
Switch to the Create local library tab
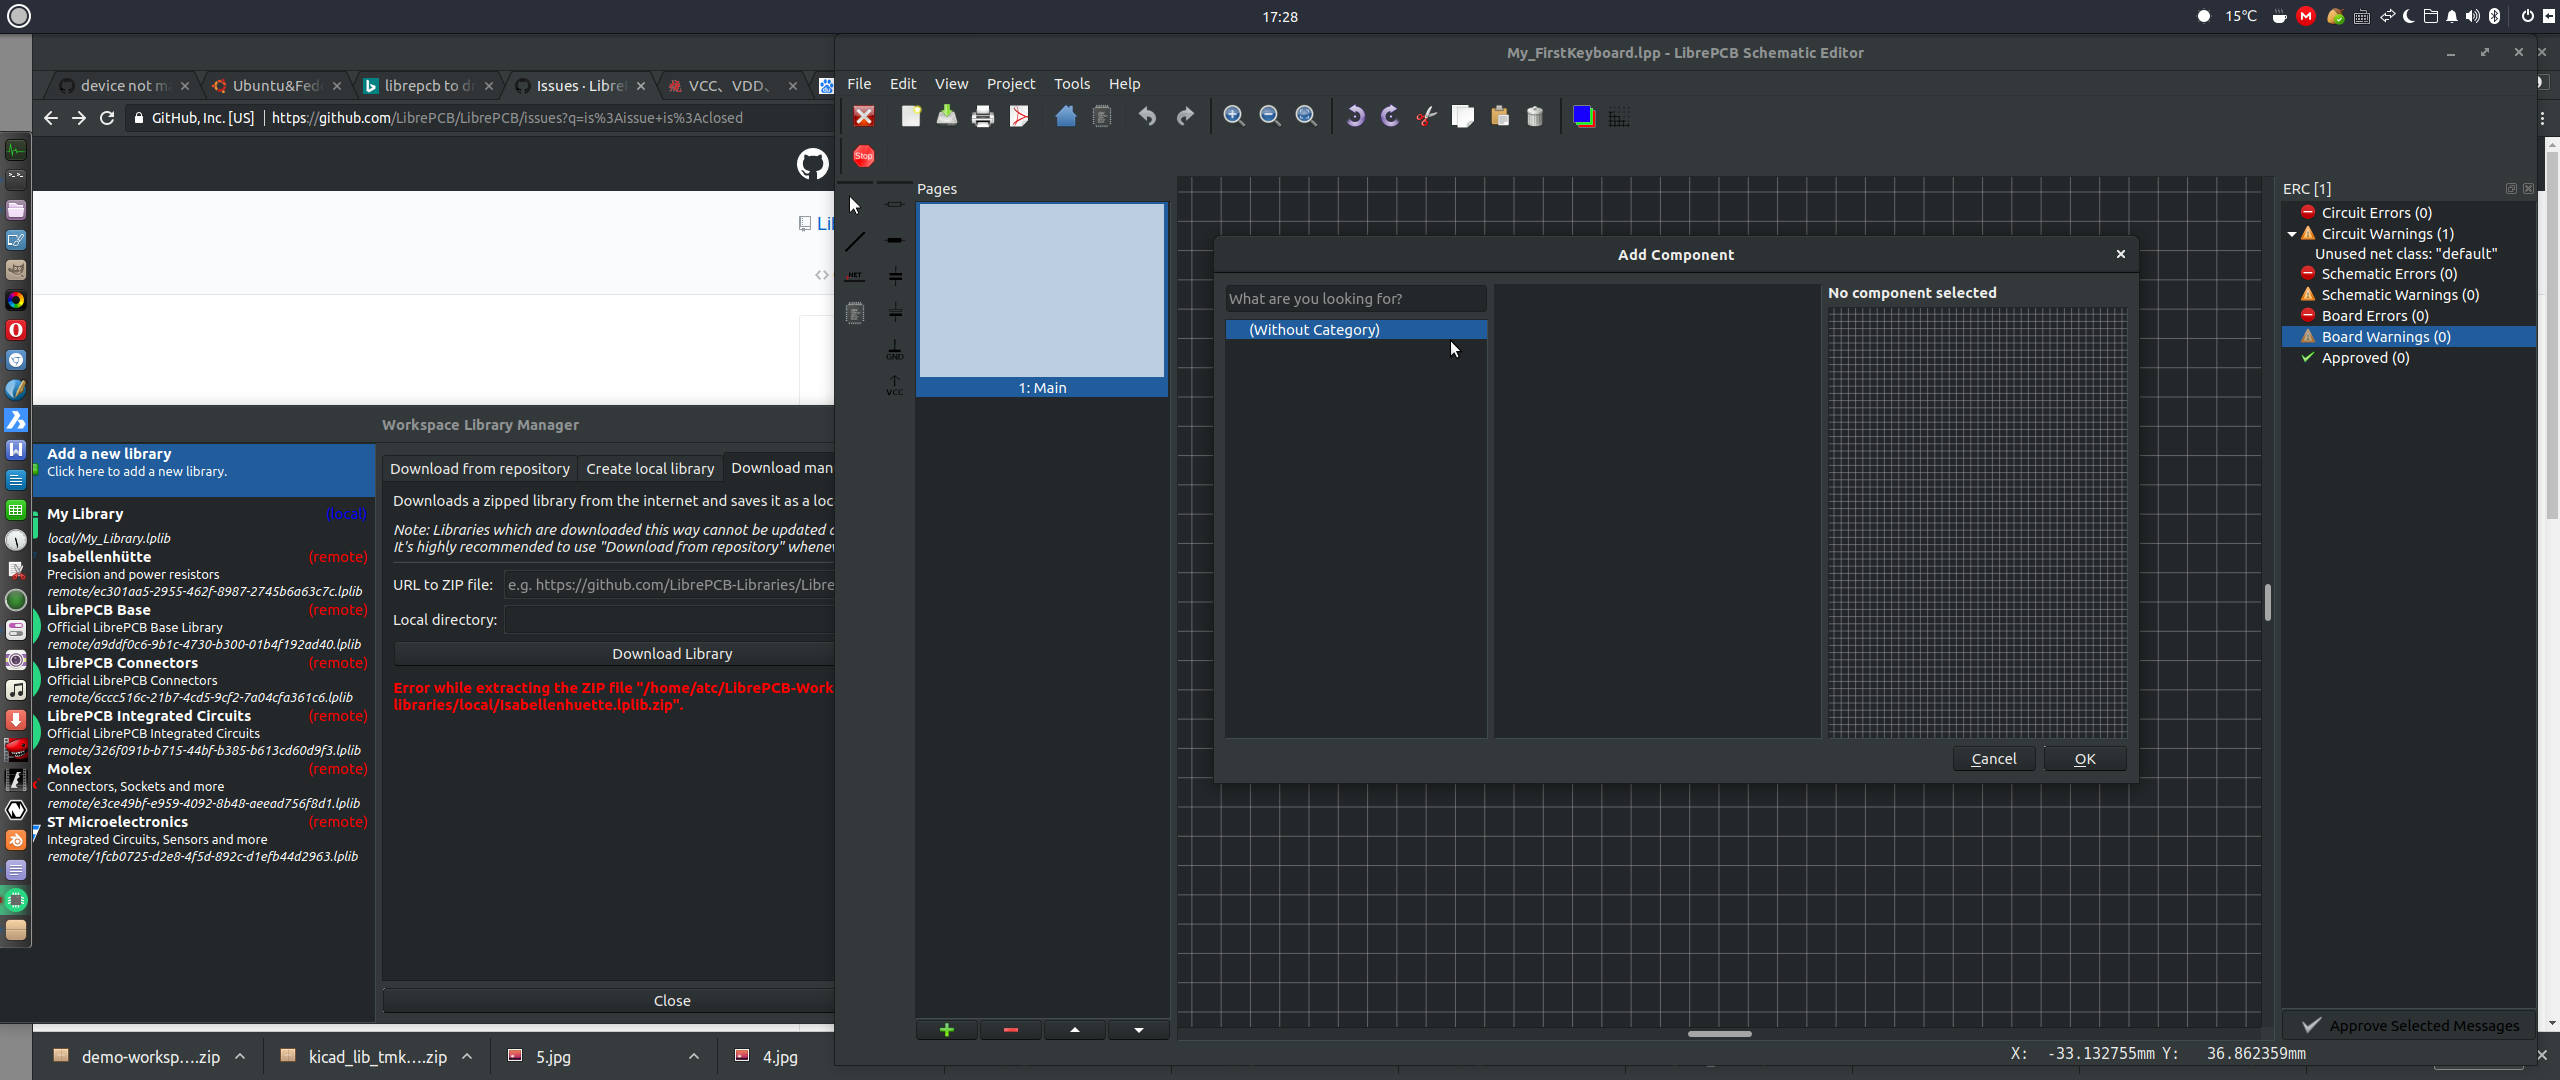tap(651, 468)
